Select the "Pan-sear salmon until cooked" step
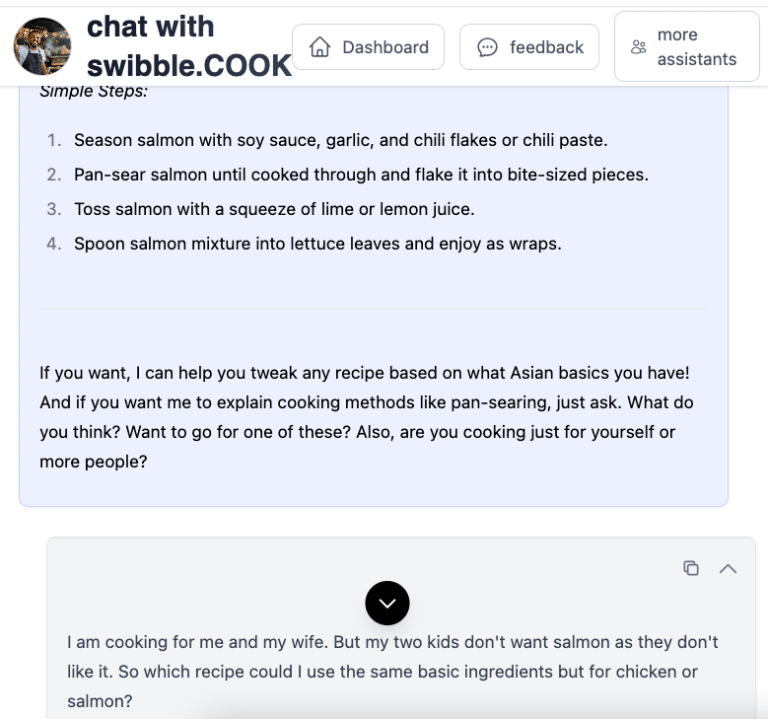 [360, 174]
